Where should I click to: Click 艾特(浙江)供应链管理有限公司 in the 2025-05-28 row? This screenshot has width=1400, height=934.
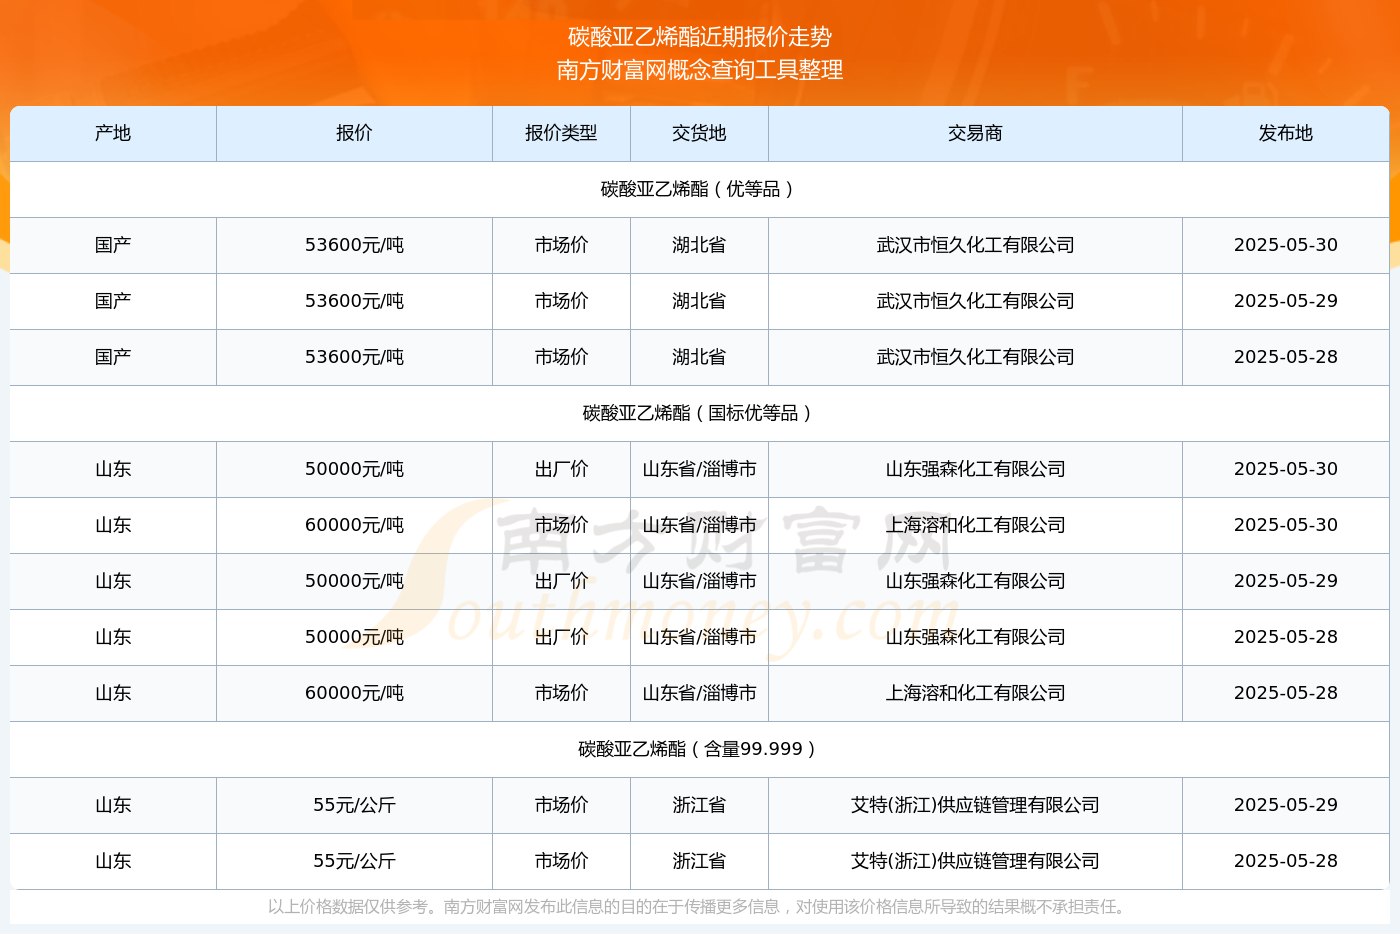tap(975, 861)
